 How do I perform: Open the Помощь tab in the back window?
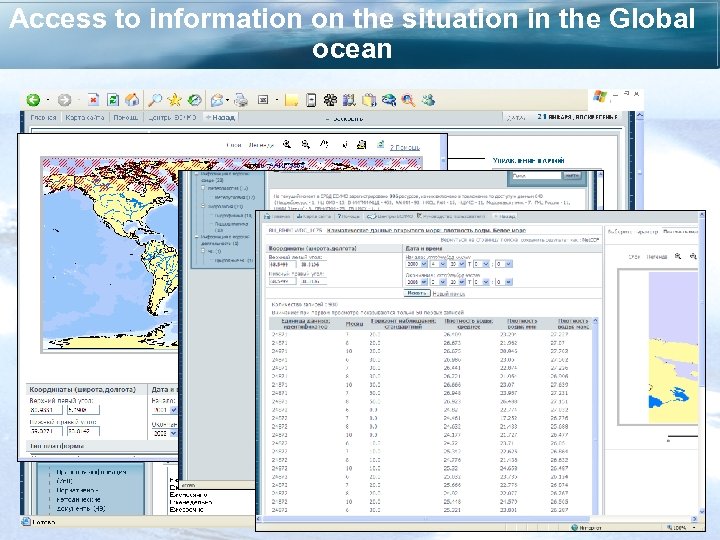126,118
